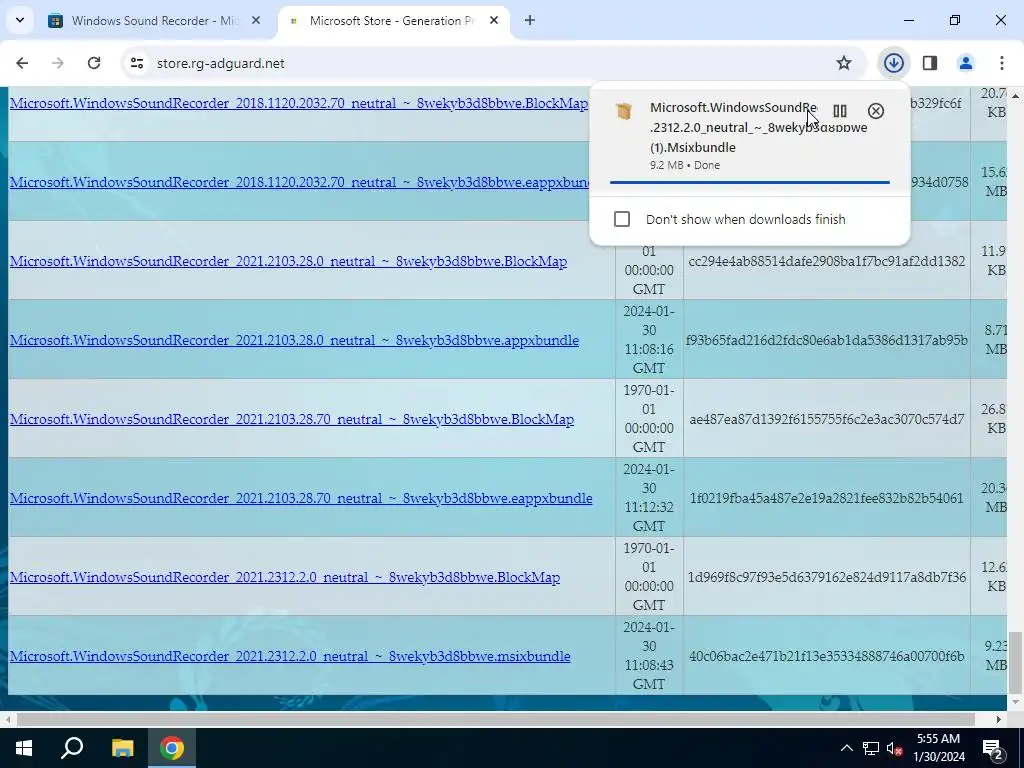Open 2021.2103.28.0 BlockMap link
The height and width of the screenshot is (768, 1024).
point(288,261)
